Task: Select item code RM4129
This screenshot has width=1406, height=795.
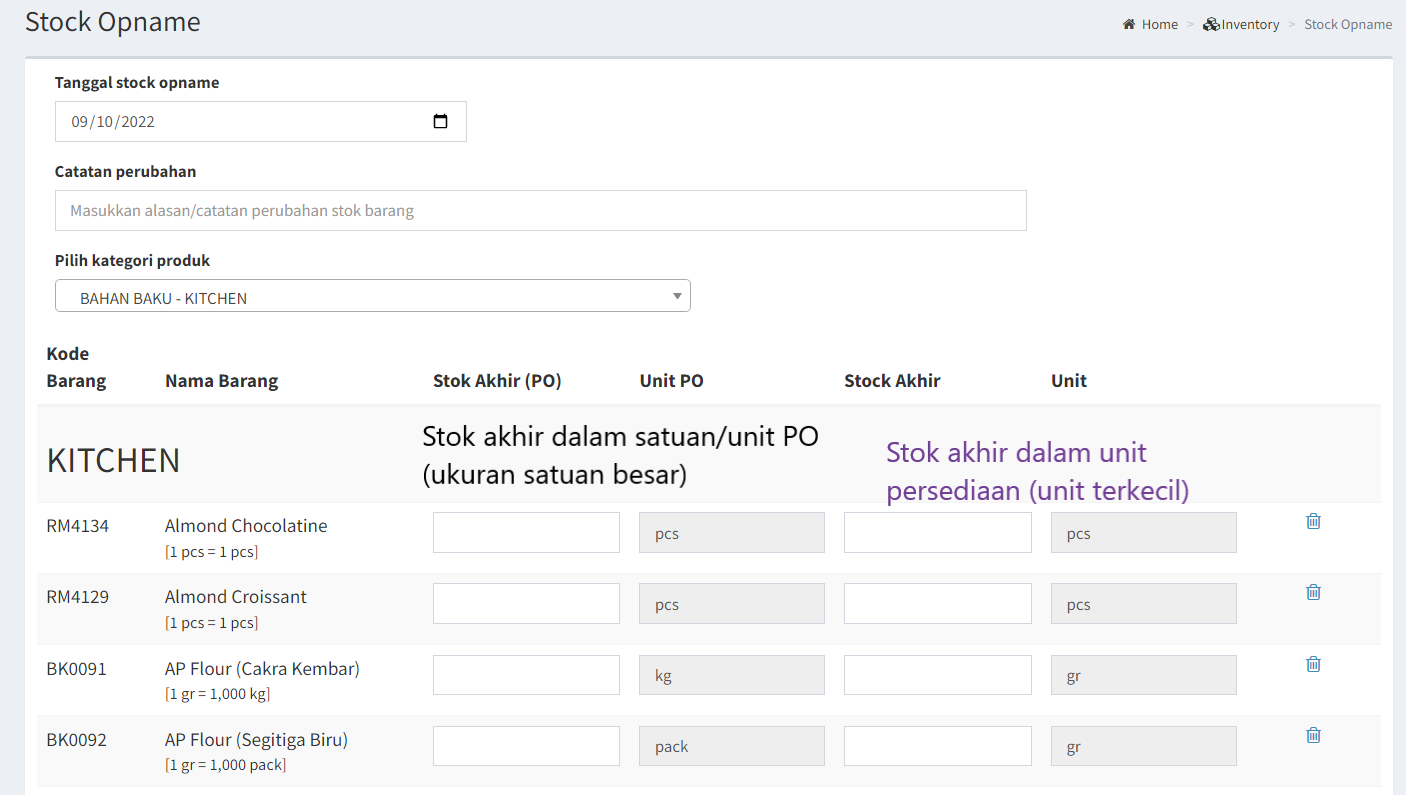Action: 77,596
